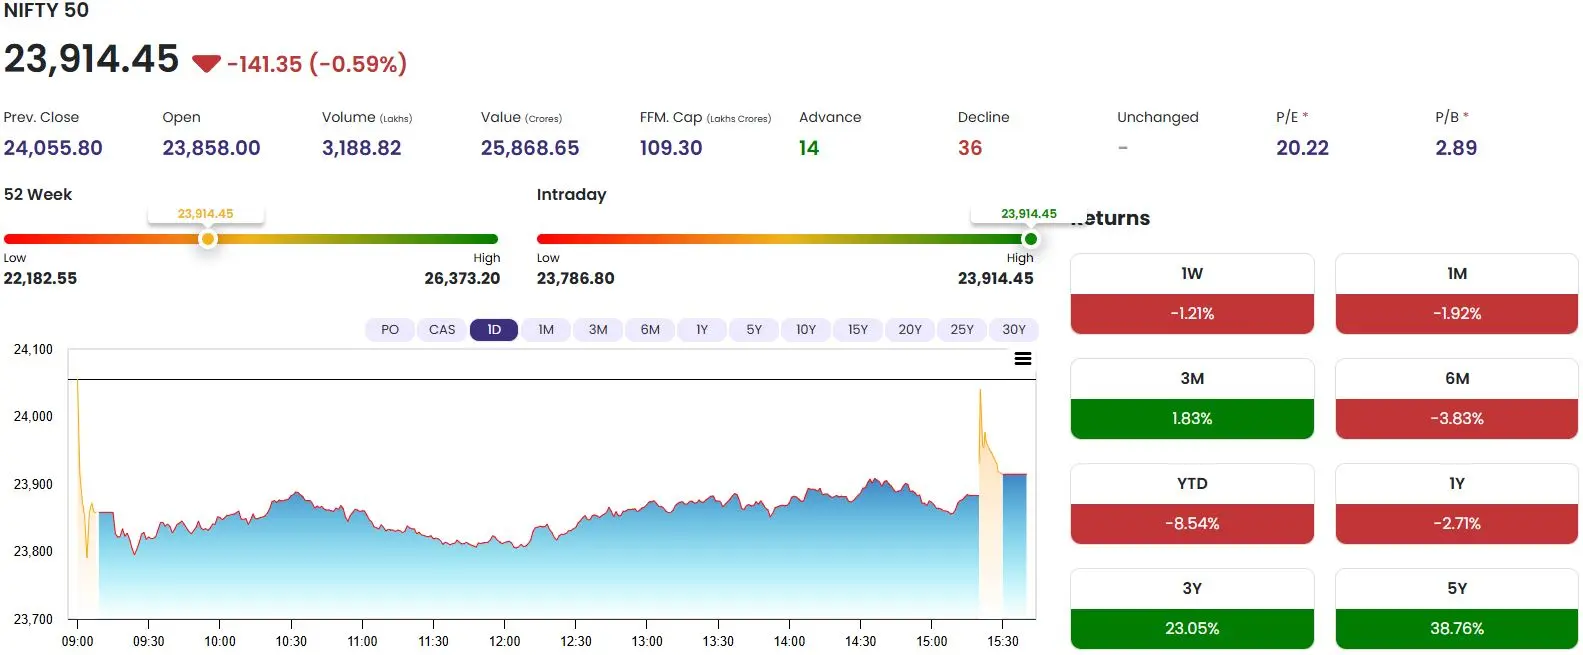Select the 1D chart range tab
1583x655 pixels.
[x=494, y=330]
